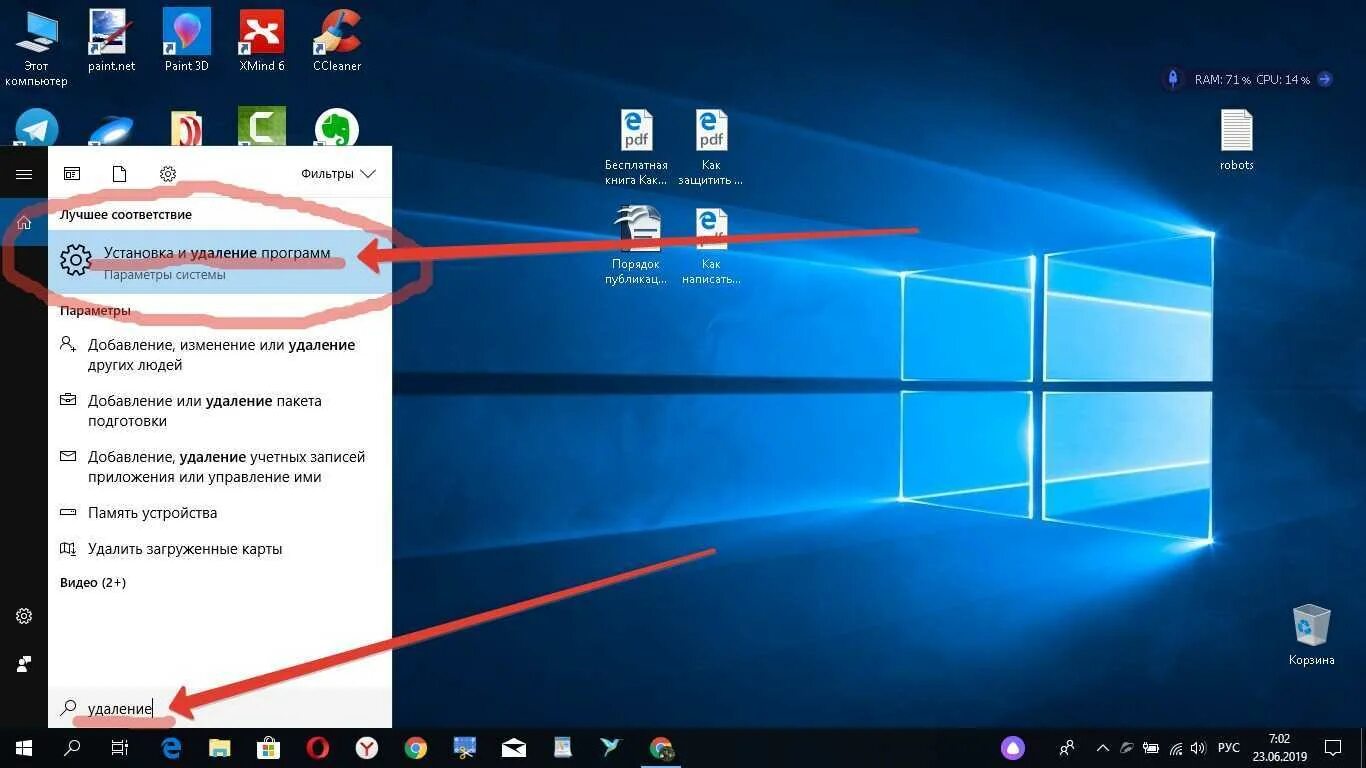Open Добавление или удаление пакета подготовки
This screenshot has height=768, width=1366.
(220, 411)
